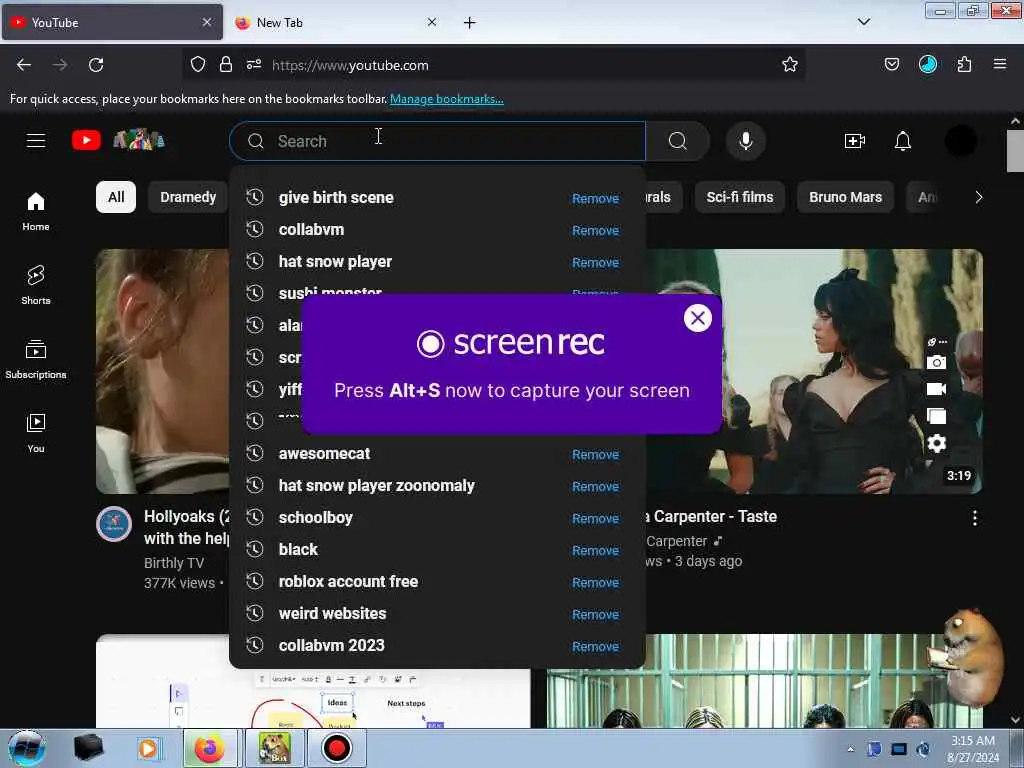Viewport: 1024px width, 768px height.
Task: Choose the 'awesomecat' suggestion
Action: [x=437, y=453]
